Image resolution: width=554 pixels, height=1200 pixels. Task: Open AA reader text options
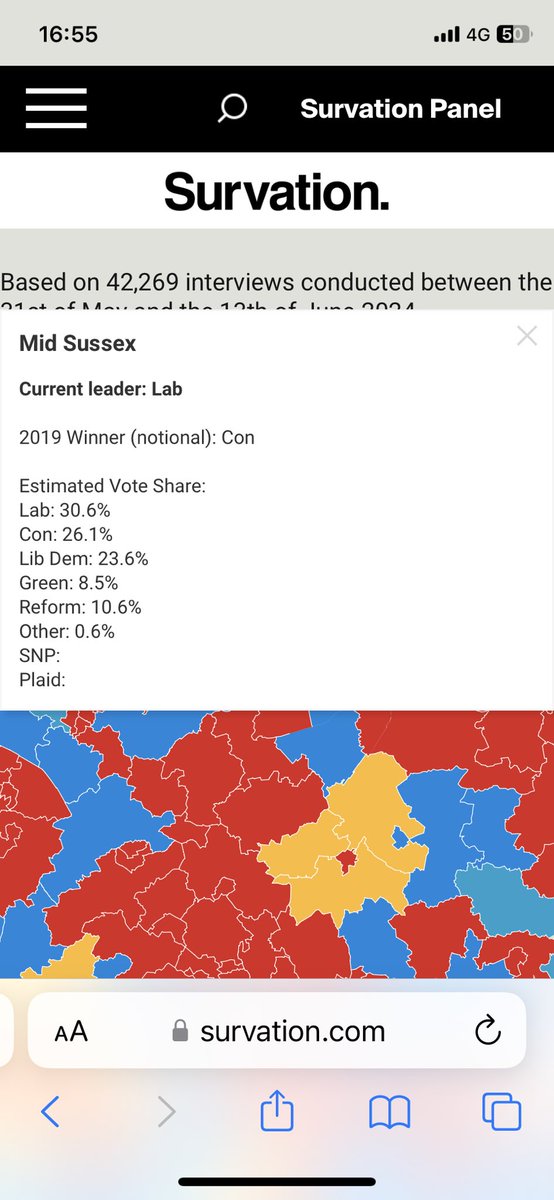click(x=71, y=1032)
